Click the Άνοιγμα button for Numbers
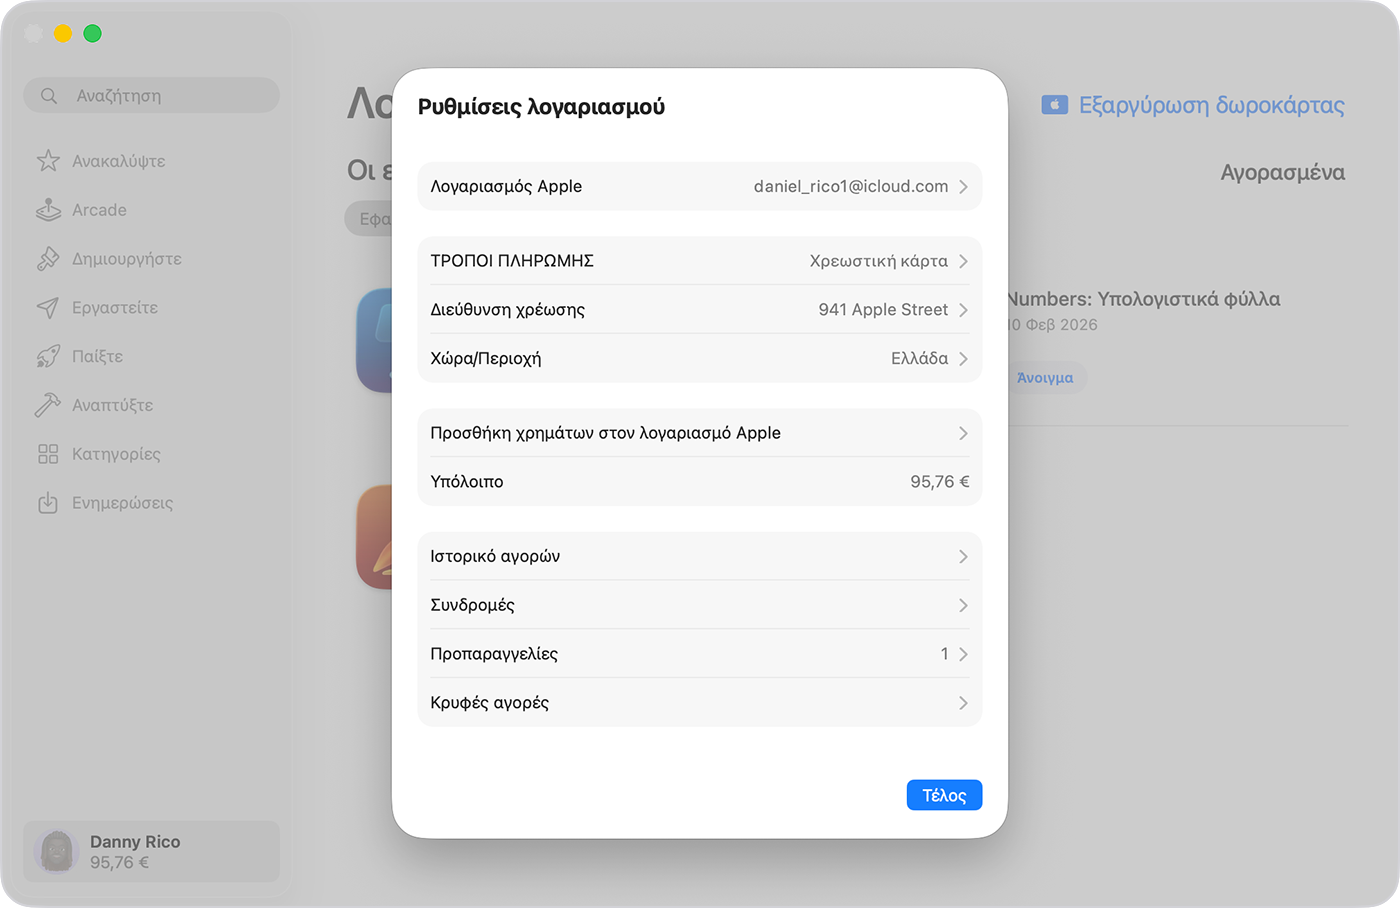This screenshot has height=908, width=1400. 1045,378
